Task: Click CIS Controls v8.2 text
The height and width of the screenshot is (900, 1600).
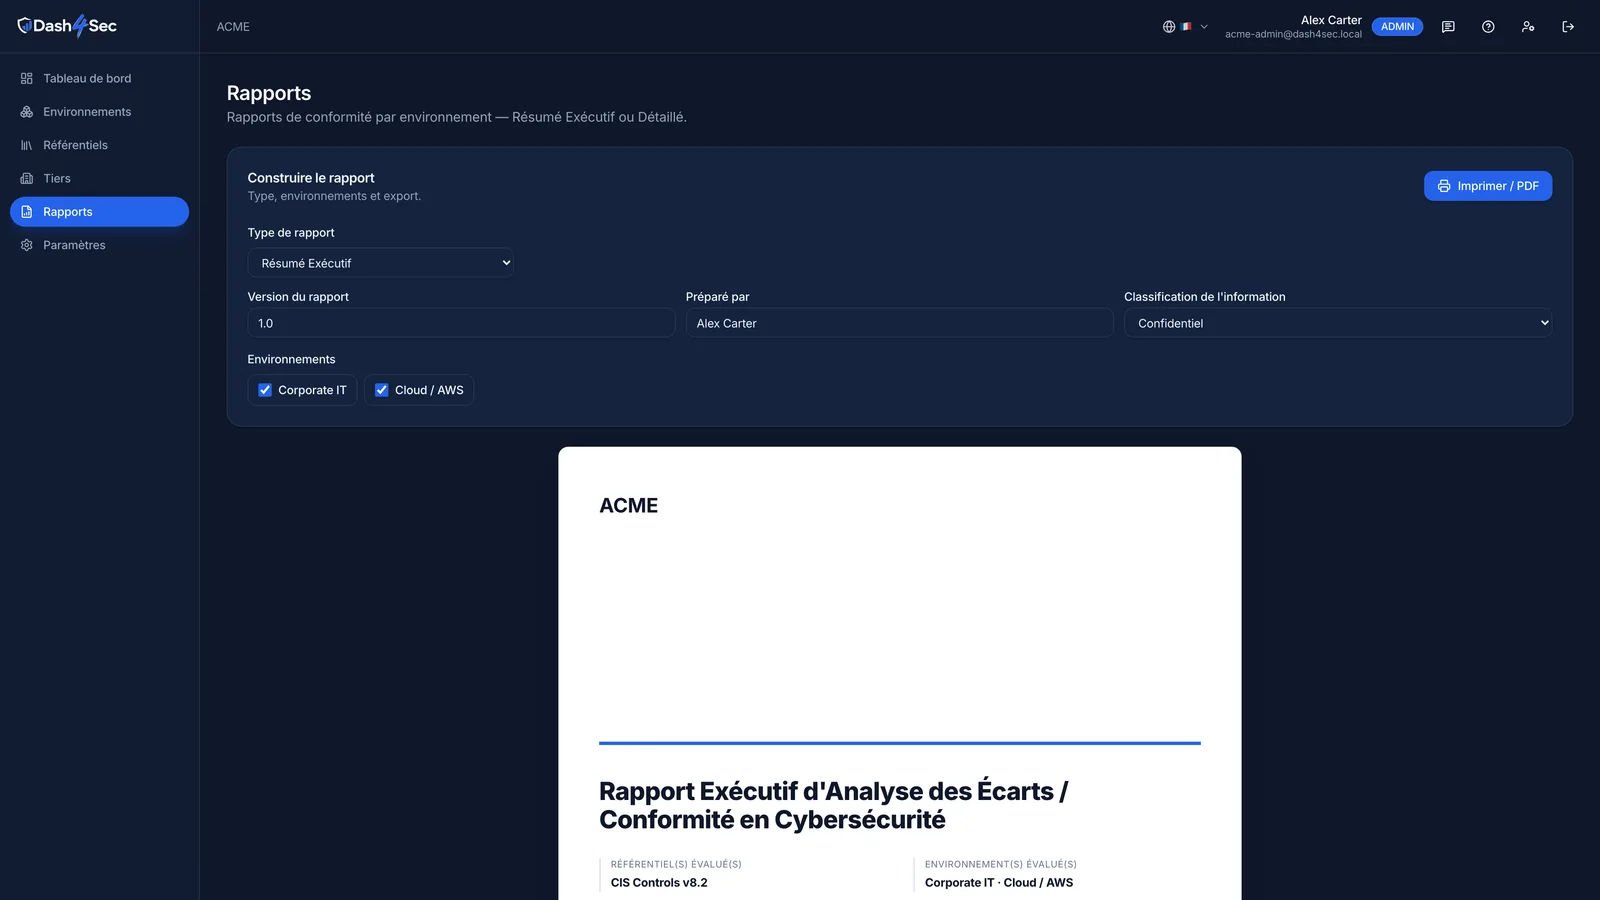Action: [x=659, y=883]
